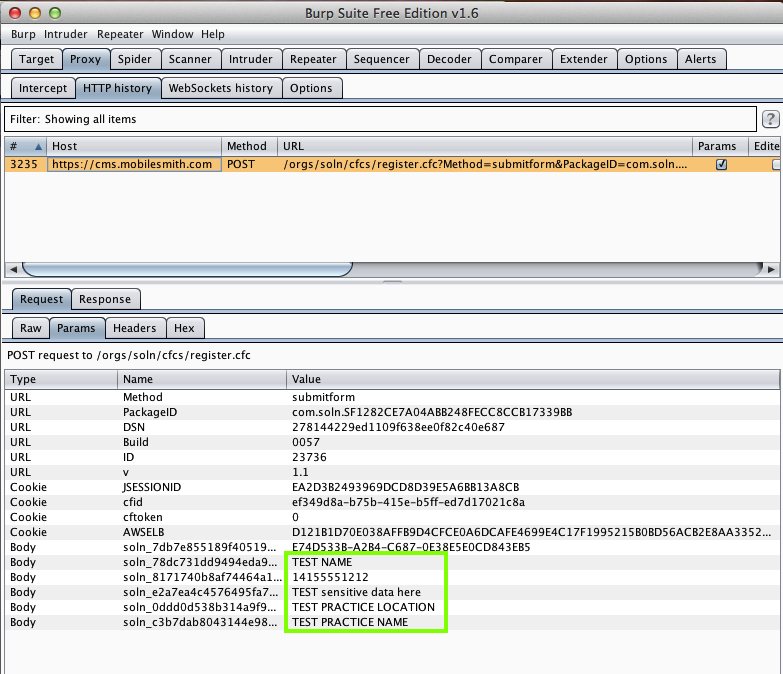This screenshot has height=674, width=783.
Task: Select the Request tab
Action: (x=41, y=299)
